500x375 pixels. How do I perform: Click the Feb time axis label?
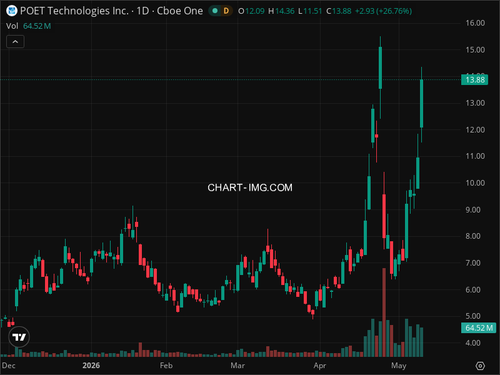pyautogui.click(x=166, y=365)
